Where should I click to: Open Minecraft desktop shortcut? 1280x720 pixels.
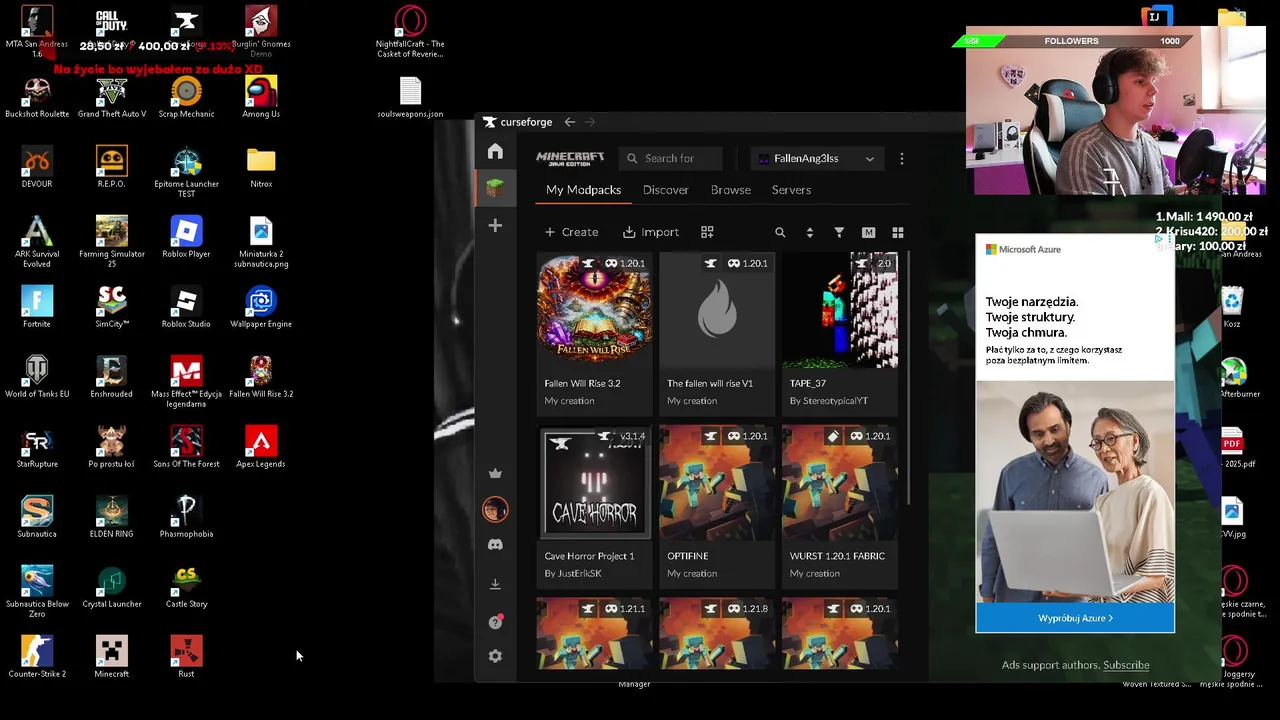point(112,658)
